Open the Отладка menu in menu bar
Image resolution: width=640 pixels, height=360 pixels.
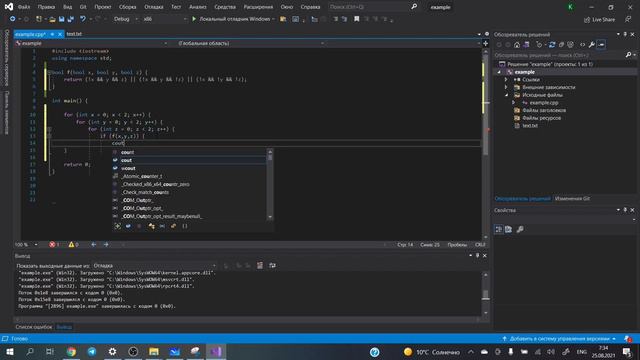click(x=153, y=7)
